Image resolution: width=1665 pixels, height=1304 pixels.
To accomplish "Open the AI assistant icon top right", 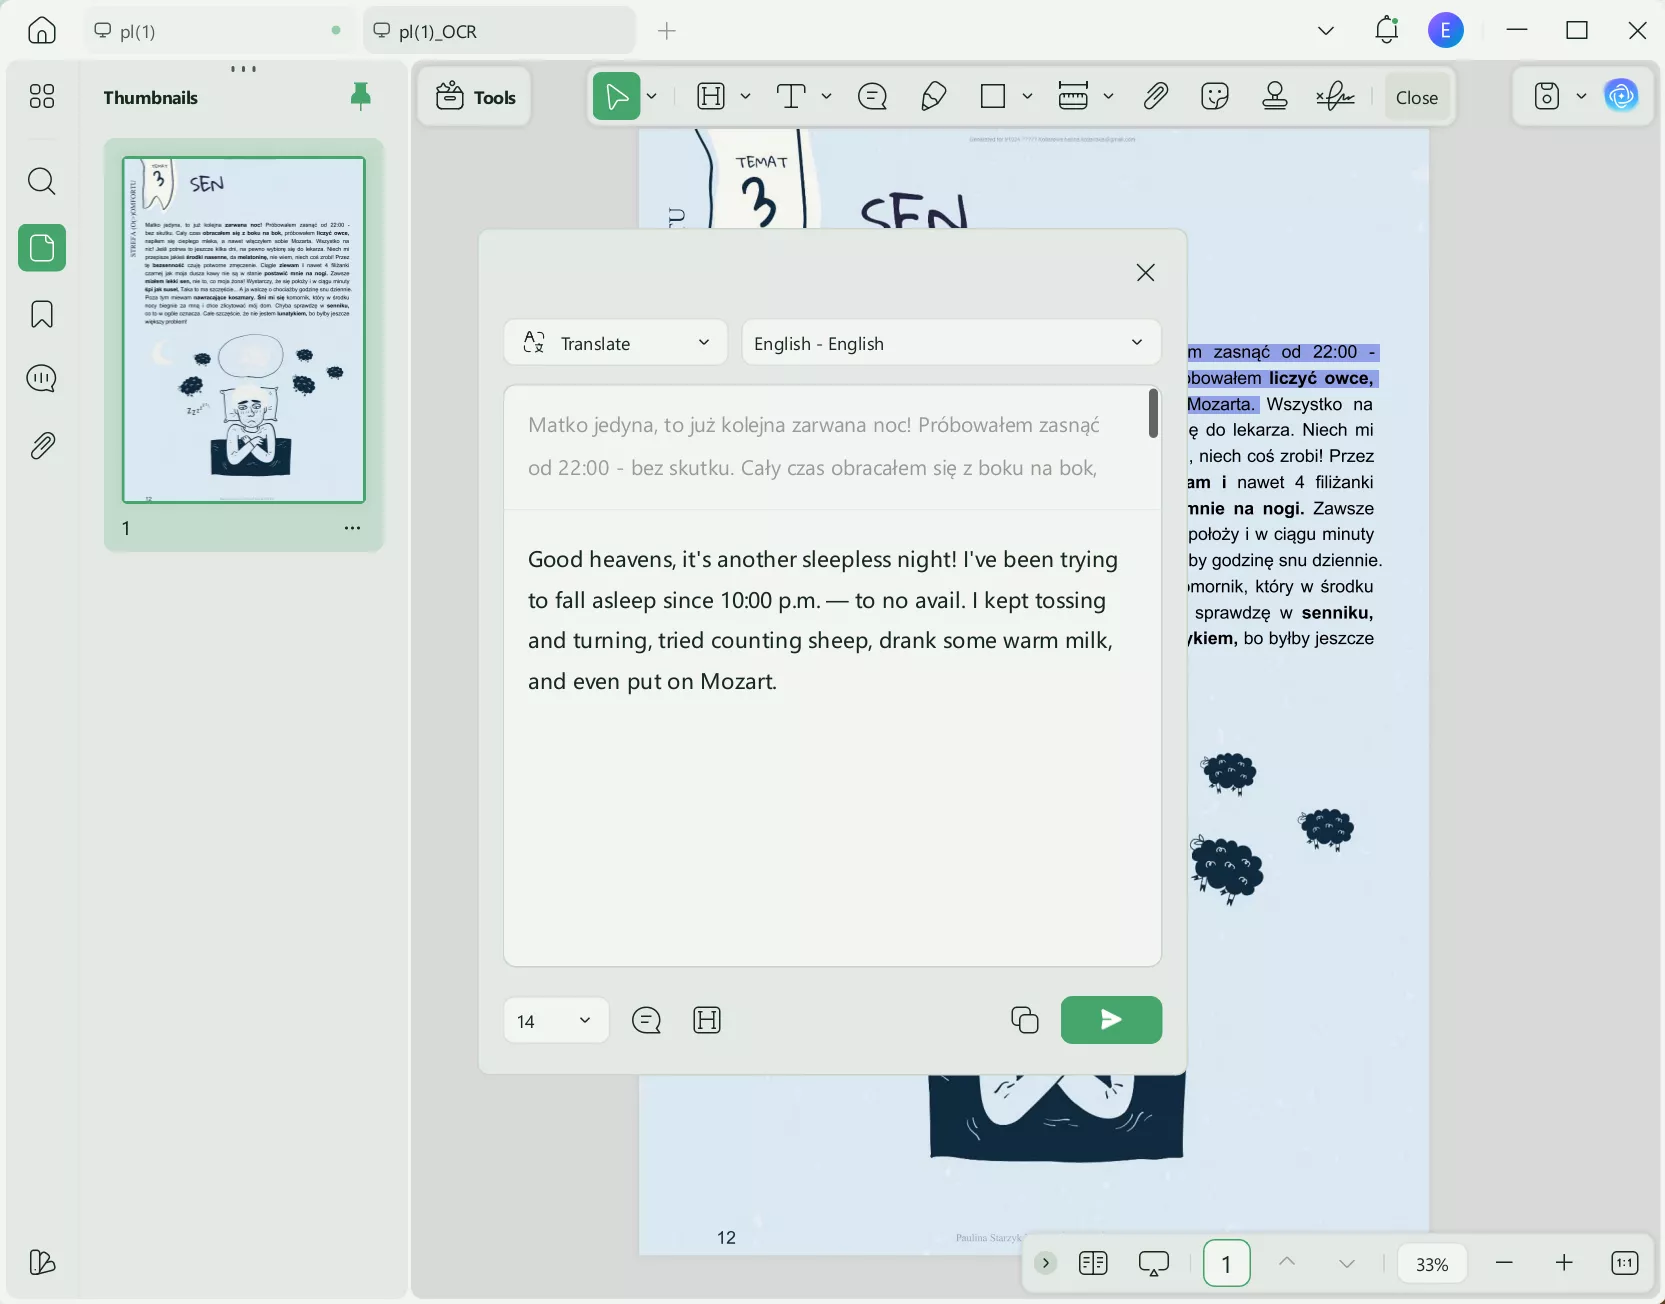I will click(1622, 96).
